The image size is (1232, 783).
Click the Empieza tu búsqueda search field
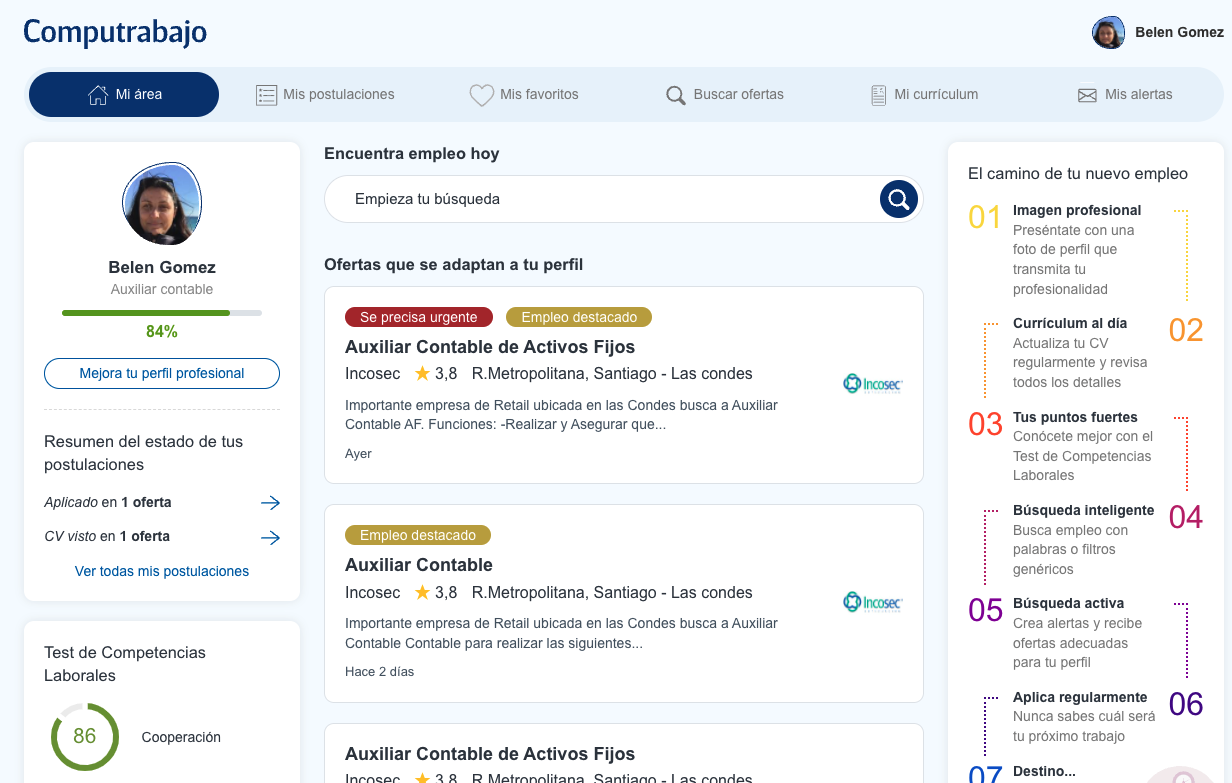[x=600, y=199]
